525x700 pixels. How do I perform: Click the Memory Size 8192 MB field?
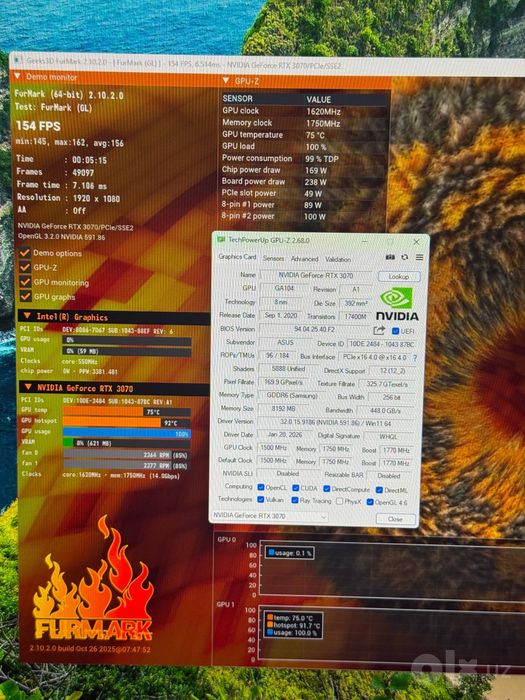(x=284, y=408)
